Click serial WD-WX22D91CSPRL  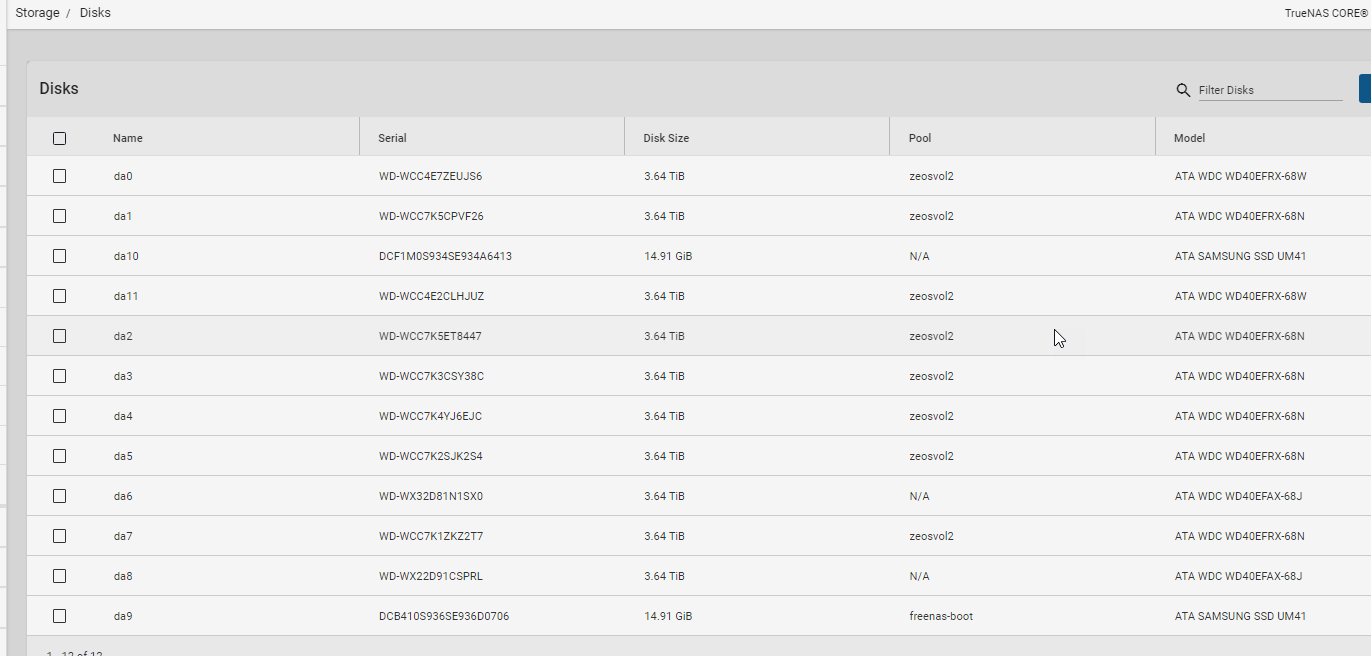(431, 576)
